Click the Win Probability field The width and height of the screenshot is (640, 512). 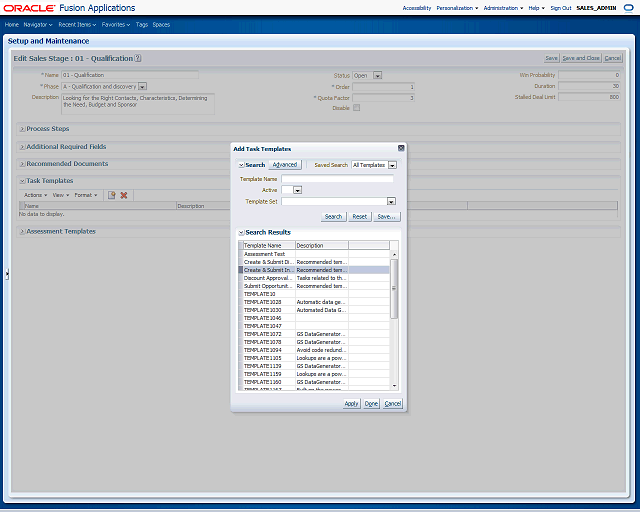(589, 75)
